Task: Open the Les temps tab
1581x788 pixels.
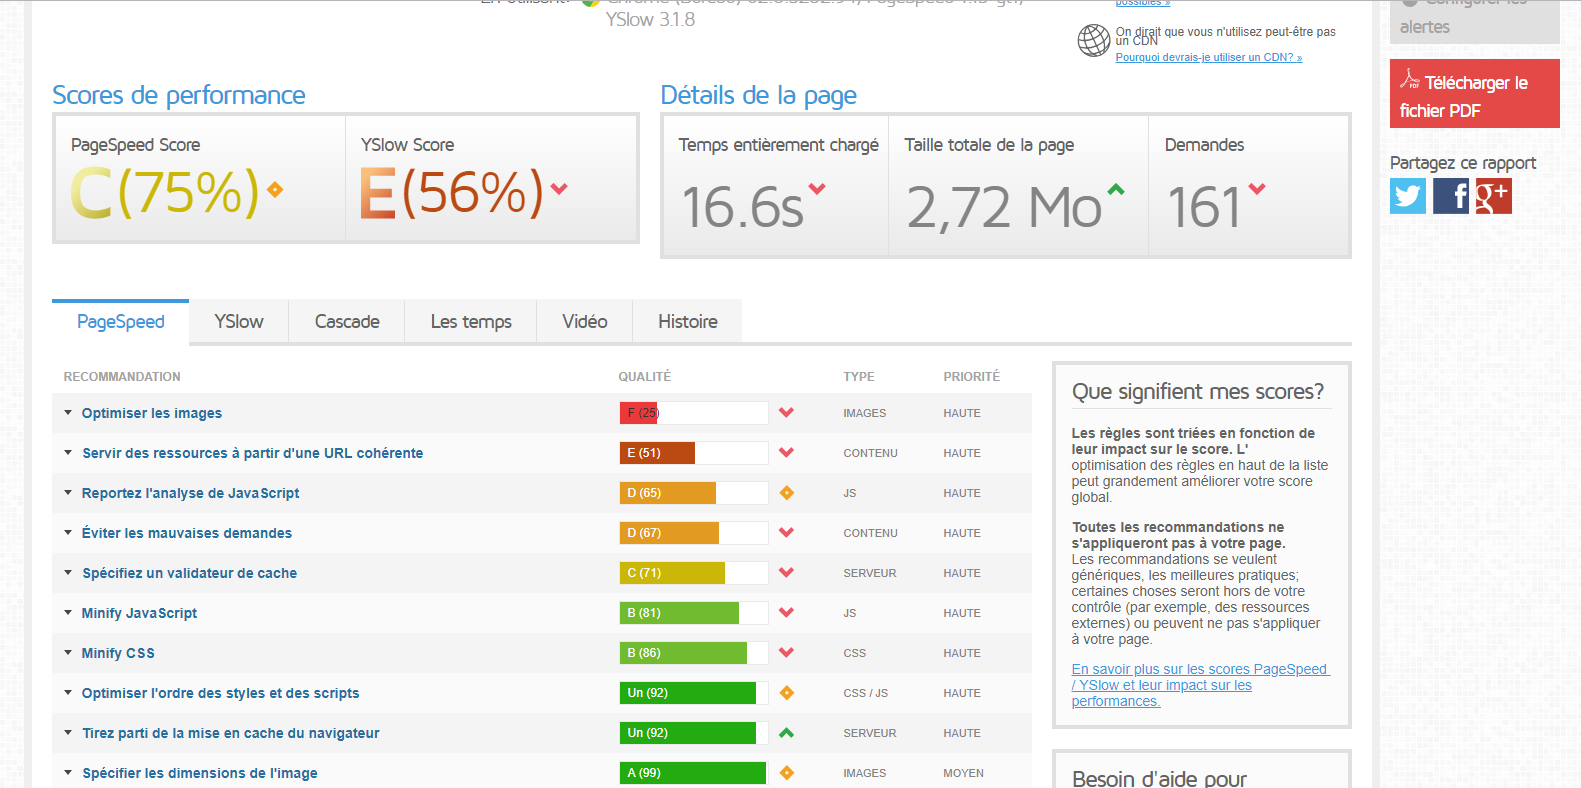Action: tap(471, 321)
